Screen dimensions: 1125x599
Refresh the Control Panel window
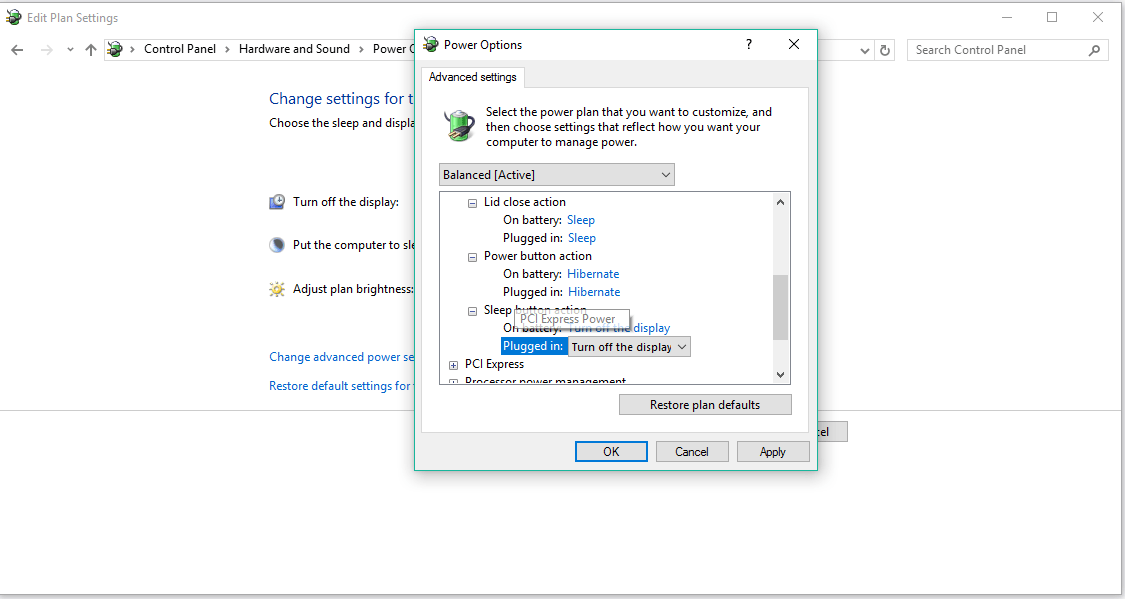coord(885,50)
